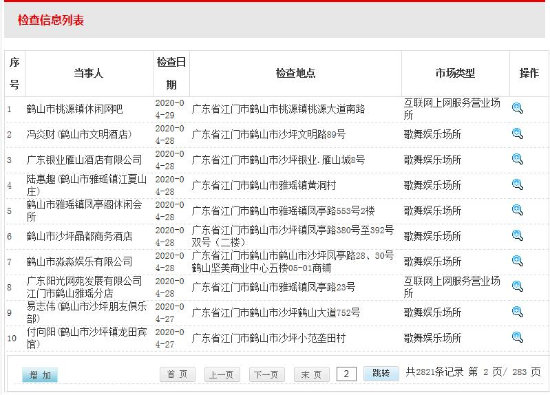Click the 增加 add button
The width and height of the screenshot is (550, 395).
(40, 375)
